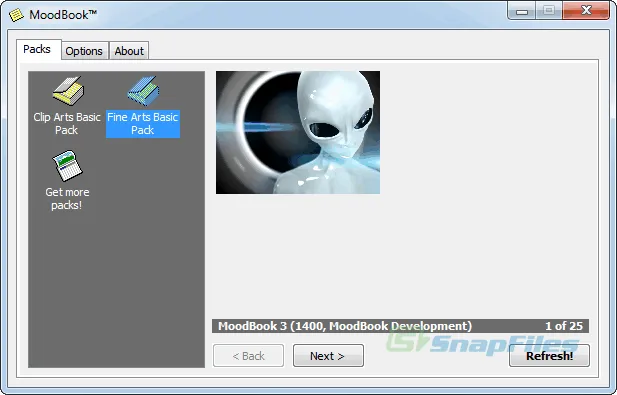Viewport: 617px width, 395px height.
Task: Click the Next > button
Action: coord(328,356)
